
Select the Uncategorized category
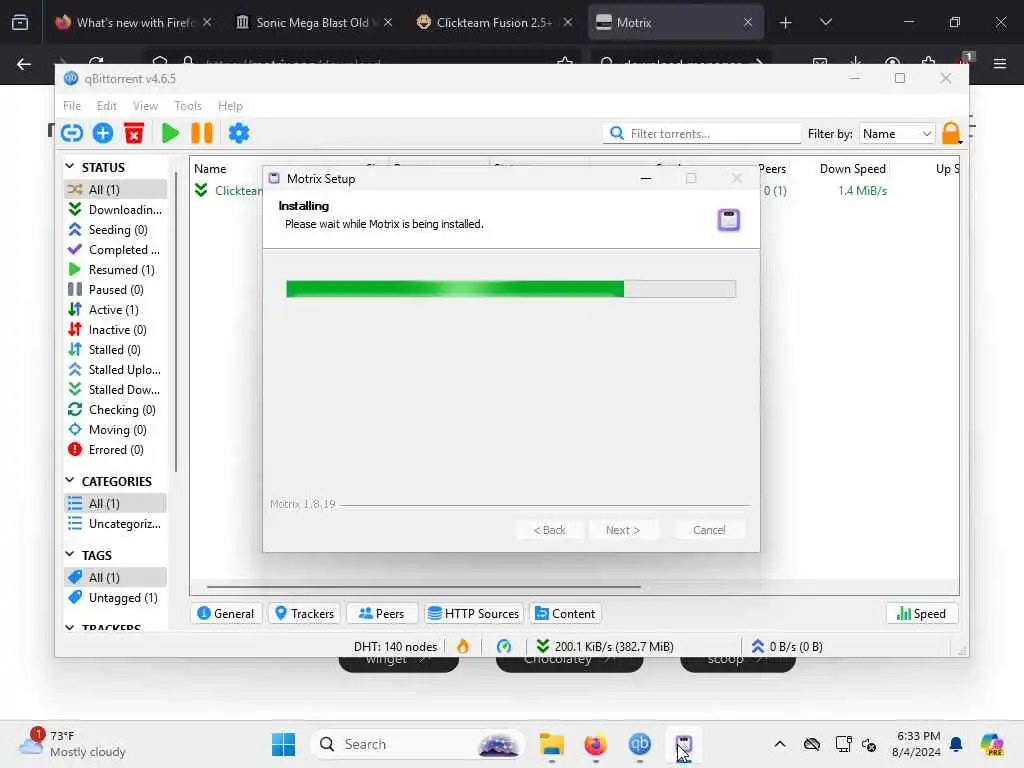click(x=116, y=524)
